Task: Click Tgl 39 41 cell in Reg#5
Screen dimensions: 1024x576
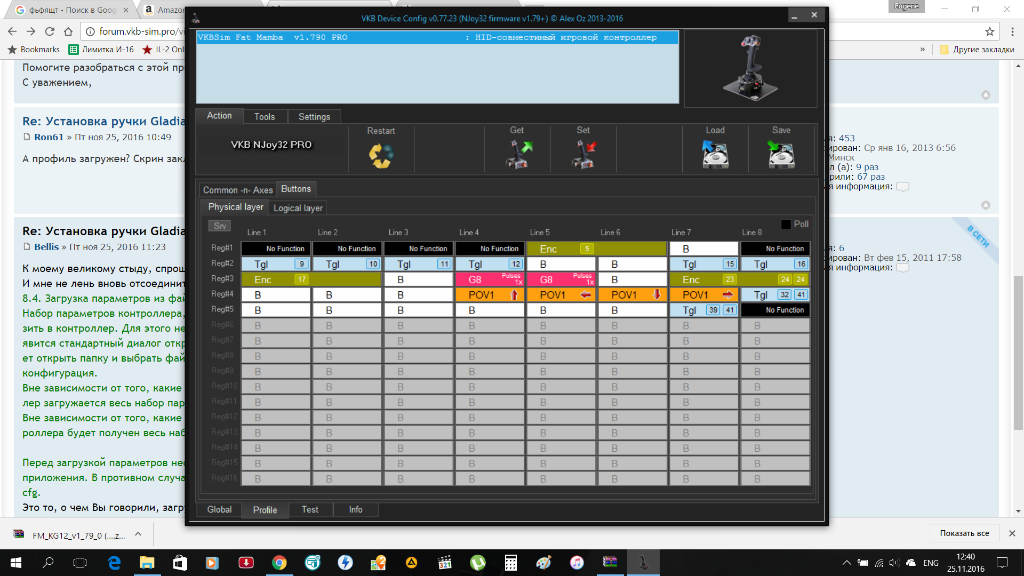Action: (x=703, y=310)
